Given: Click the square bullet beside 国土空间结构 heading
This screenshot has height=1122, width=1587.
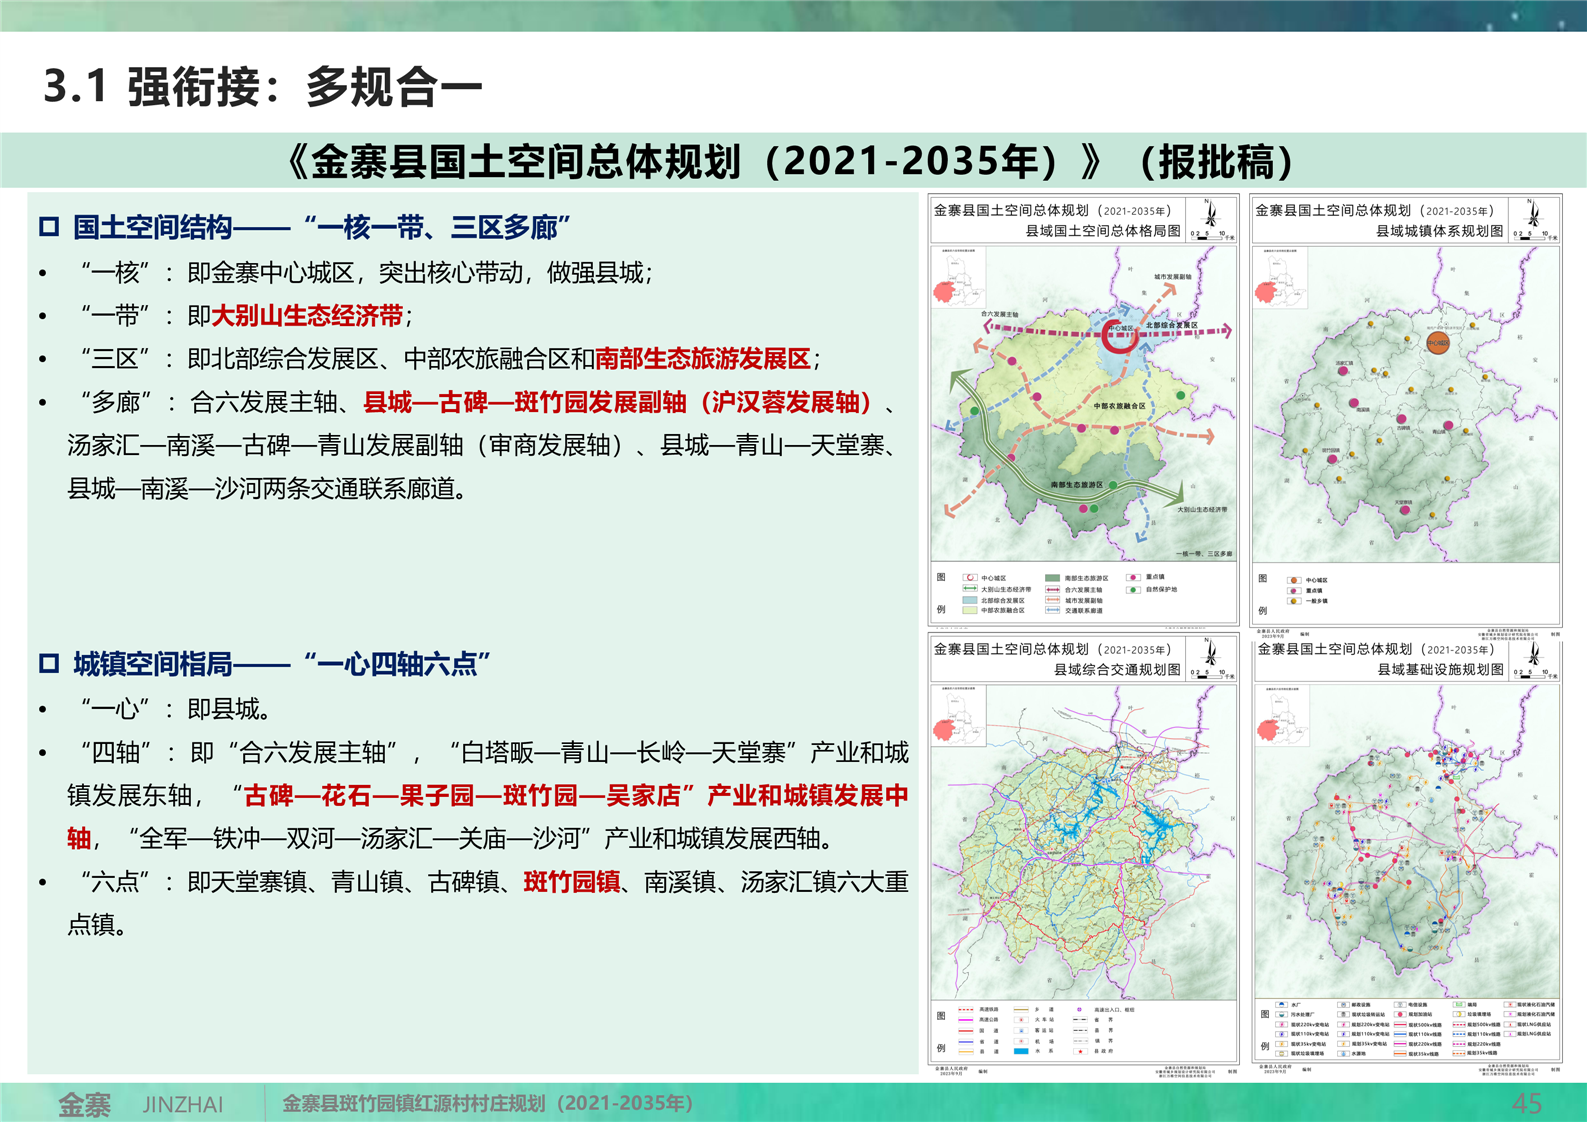Looking at the screenshot, I should [x=49, y=227].
